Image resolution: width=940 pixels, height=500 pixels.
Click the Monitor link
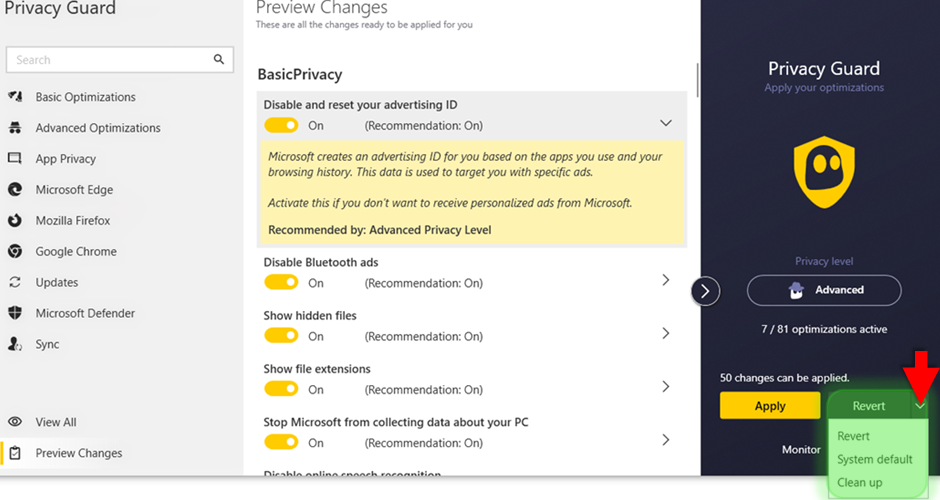click(x=801, y=449)
